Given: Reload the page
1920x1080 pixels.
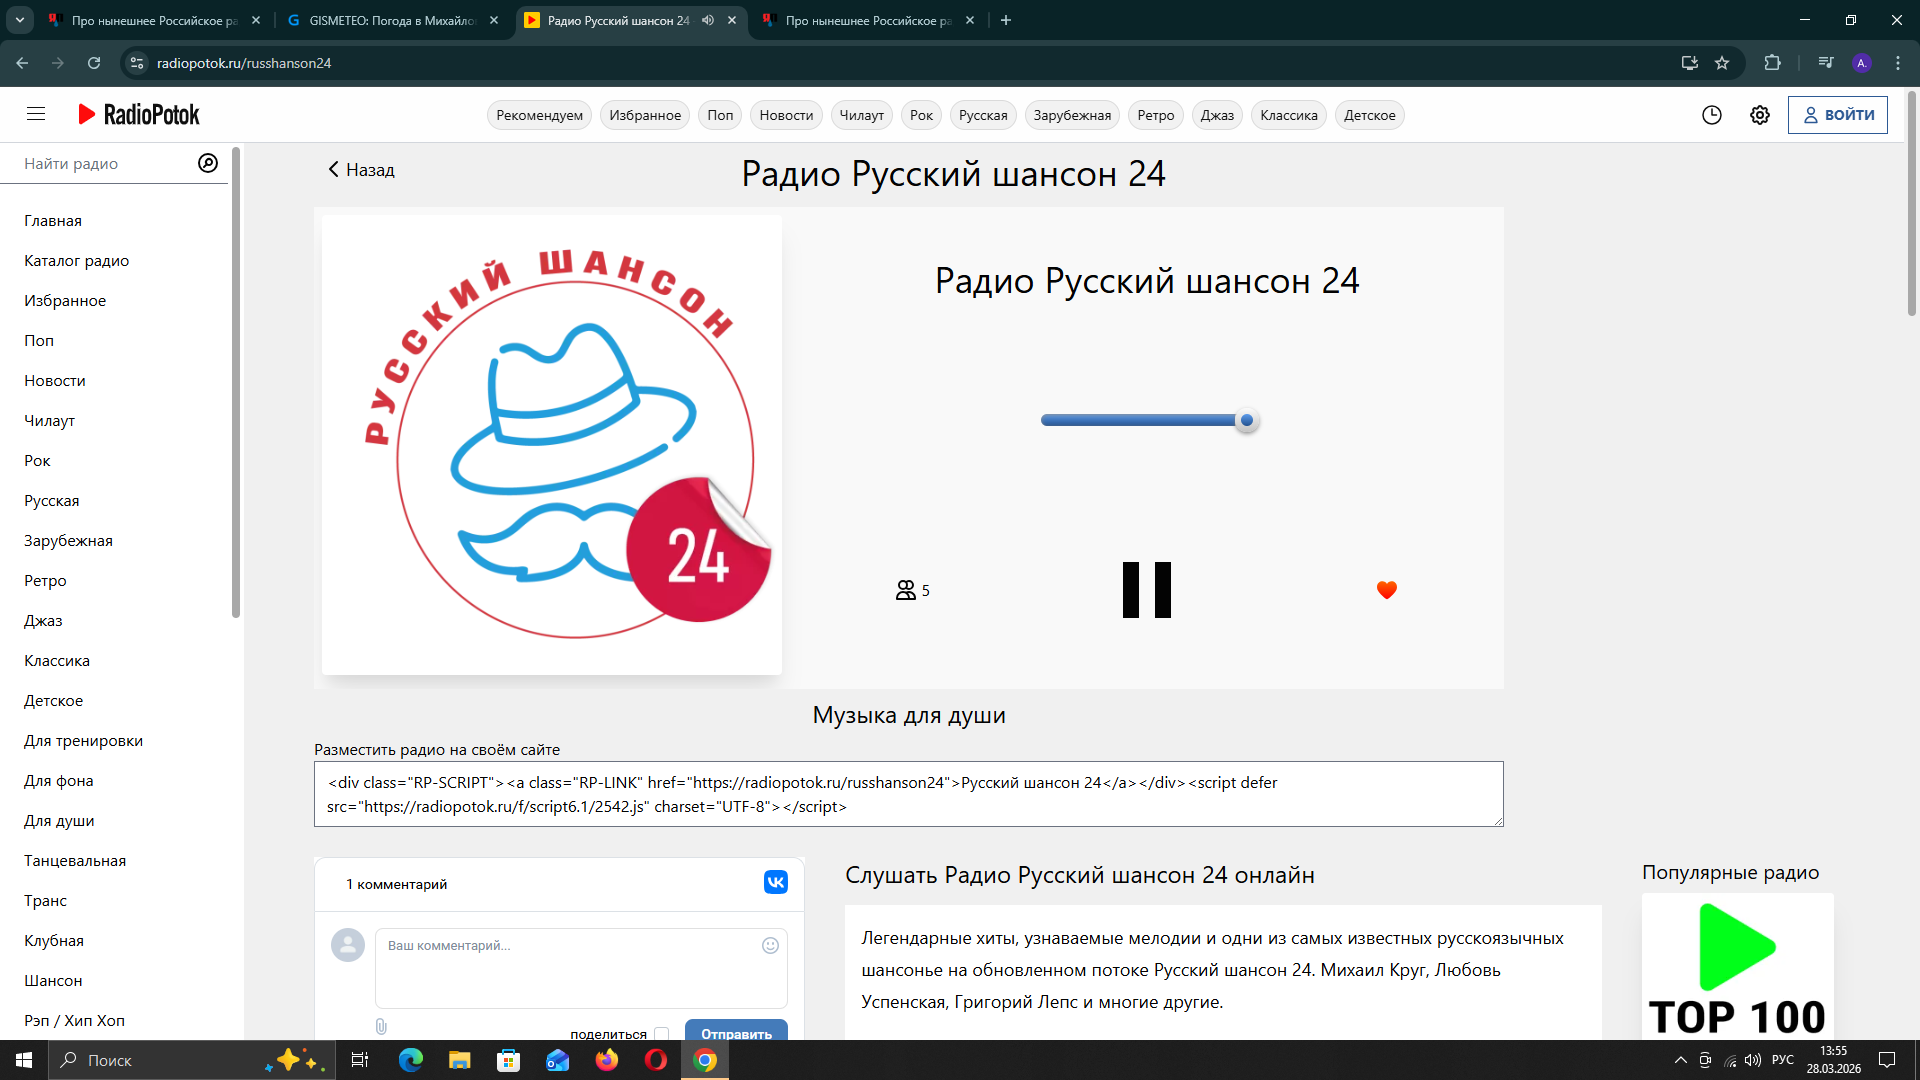Looking at the screenshot, I should [94, 63].
